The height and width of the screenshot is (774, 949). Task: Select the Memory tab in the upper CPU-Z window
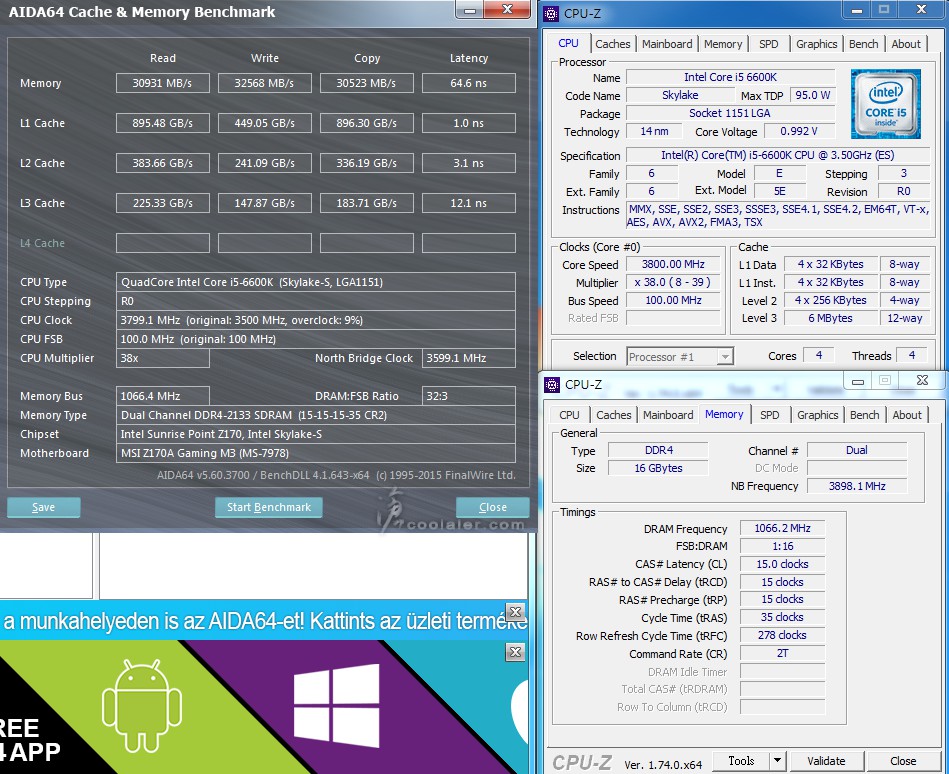[723, 44]
